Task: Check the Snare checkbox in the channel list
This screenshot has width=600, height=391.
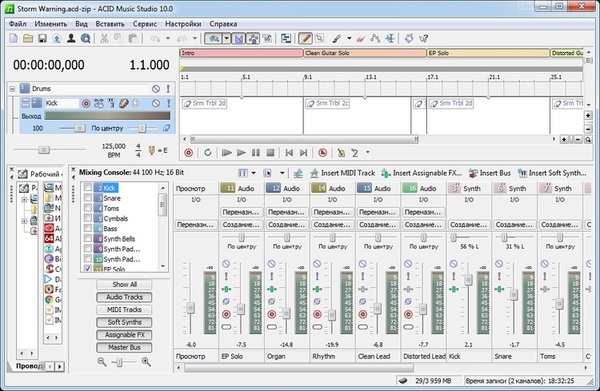Action: point(88,198)
